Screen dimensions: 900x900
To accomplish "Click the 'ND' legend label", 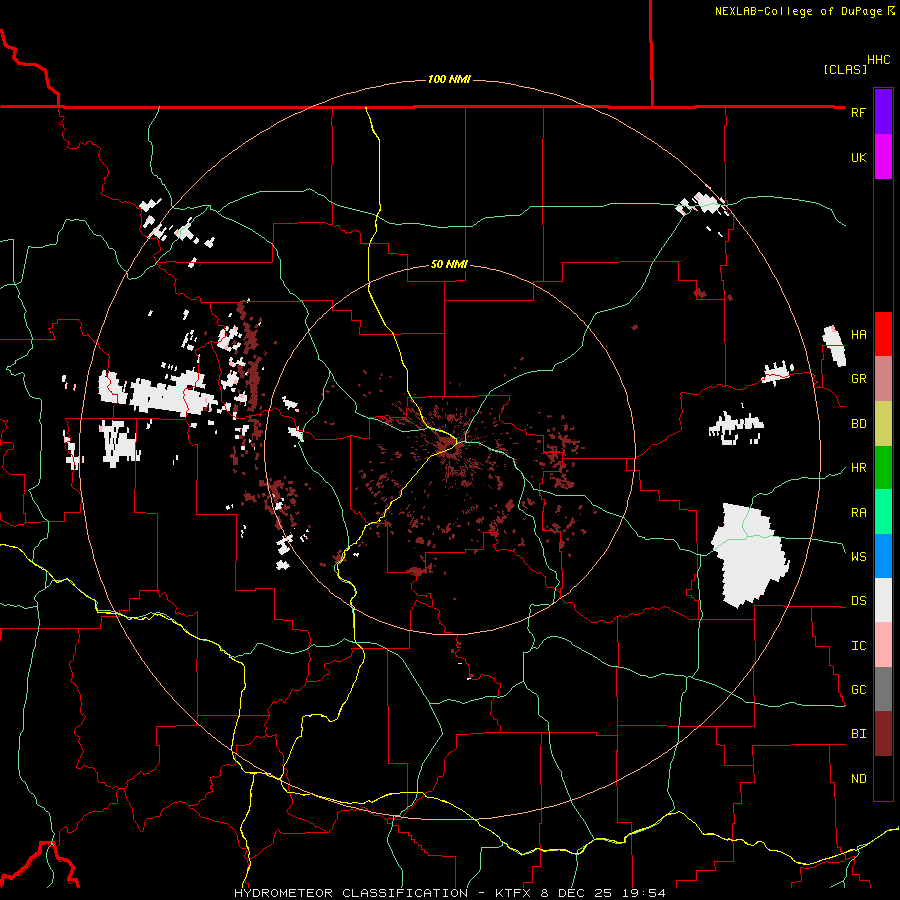I will (858, 779).
